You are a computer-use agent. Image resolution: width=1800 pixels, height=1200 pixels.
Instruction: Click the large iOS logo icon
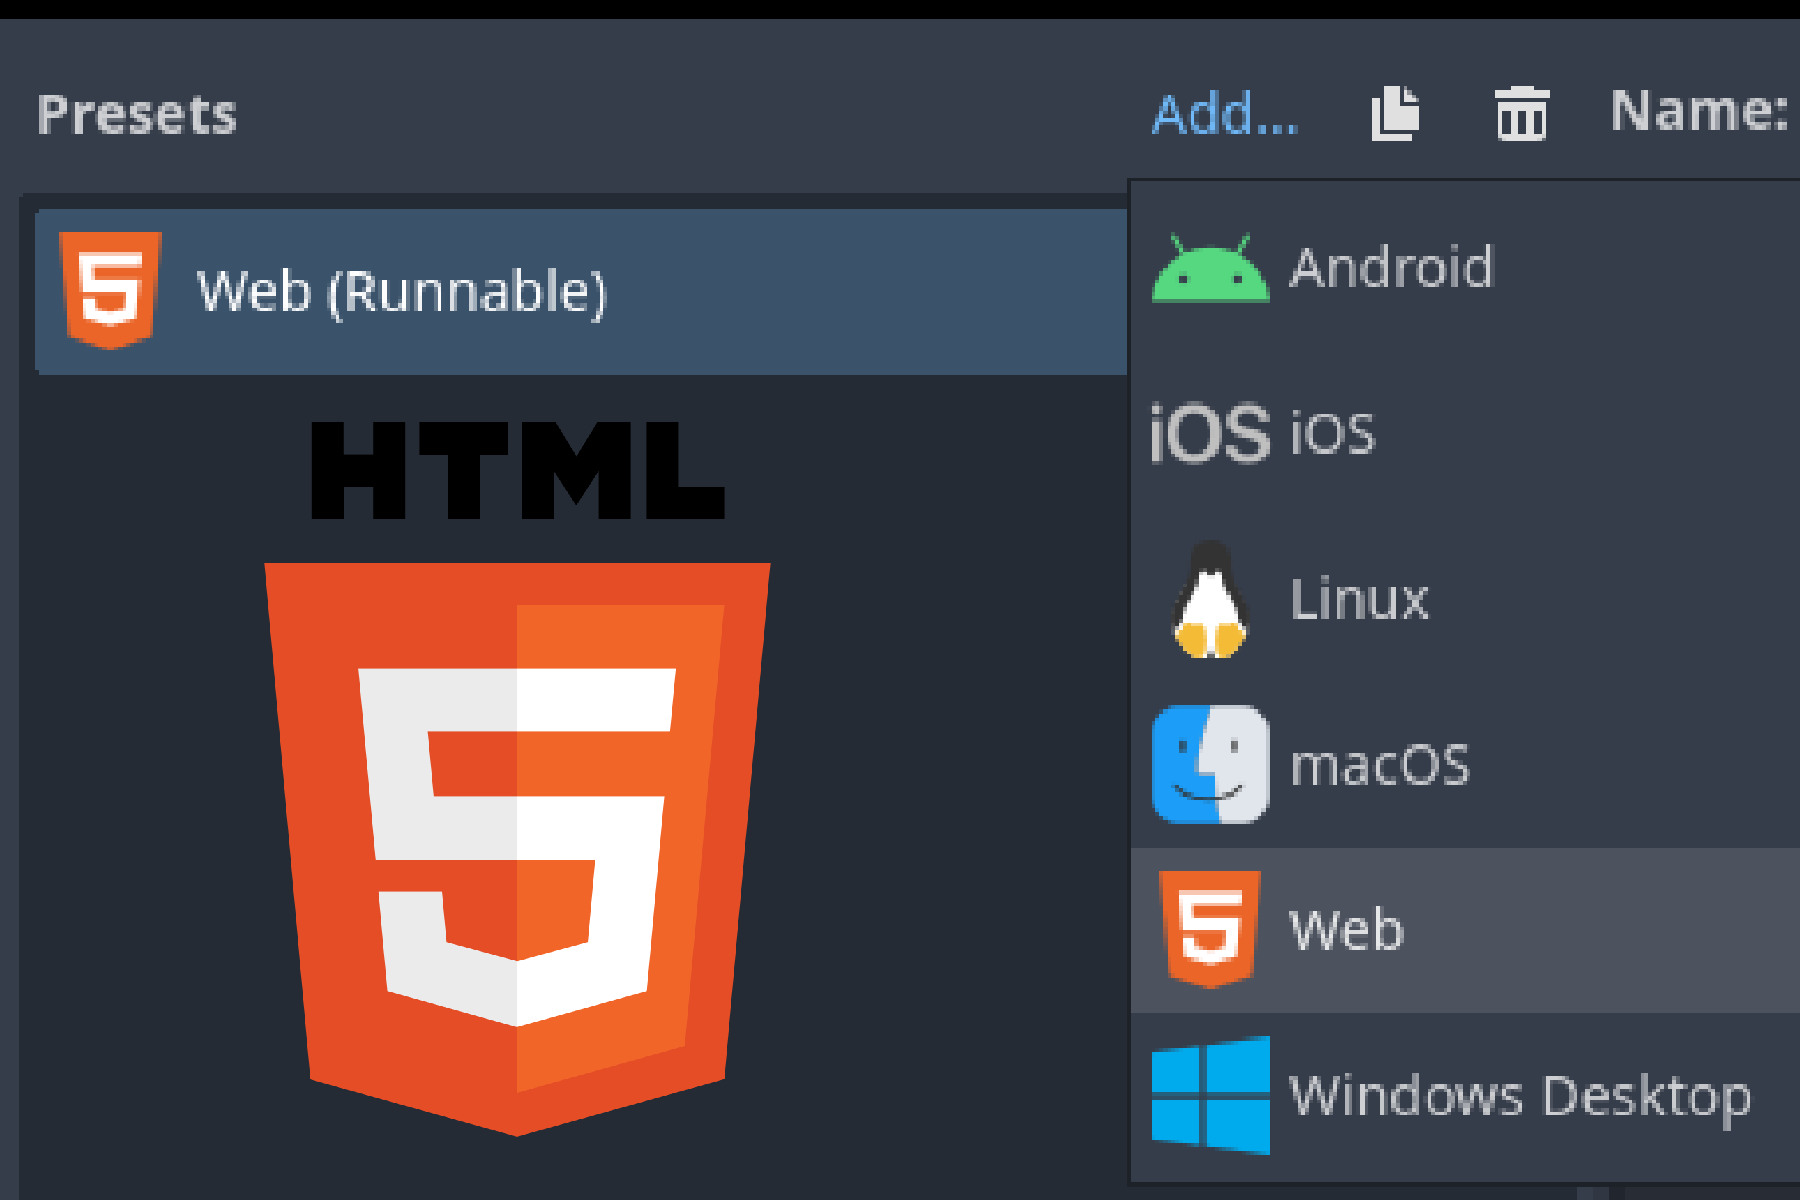coord(1210,434)
